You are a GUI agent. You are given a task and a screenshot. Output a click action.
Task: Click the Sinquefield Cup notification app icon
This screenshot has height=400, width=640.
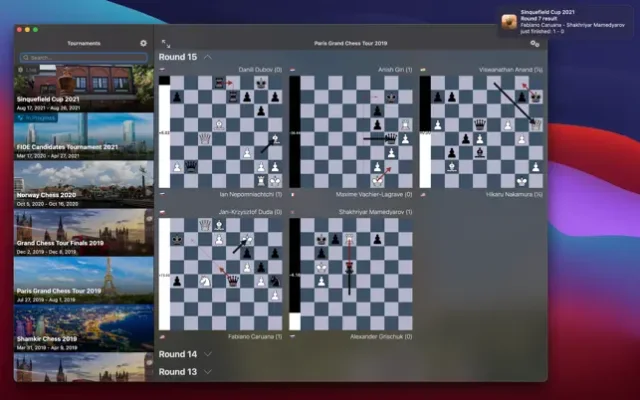509,20
